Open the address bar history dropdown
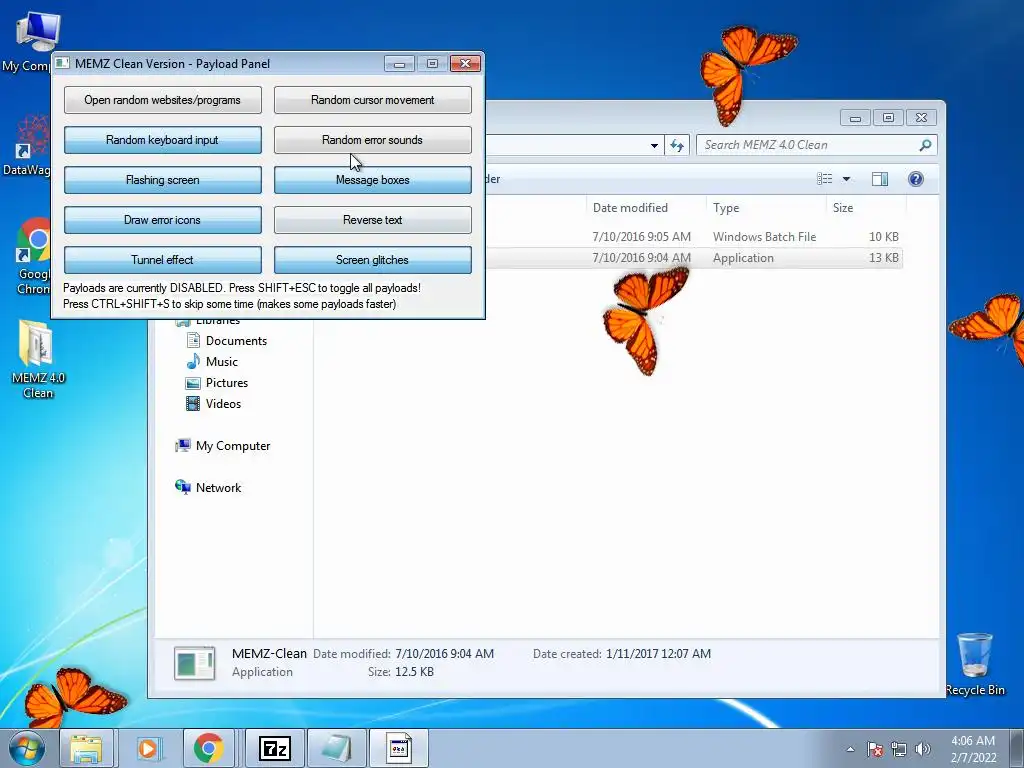Image resolution: width=1024 pixels, height=768 pixels. pos(654,145)
